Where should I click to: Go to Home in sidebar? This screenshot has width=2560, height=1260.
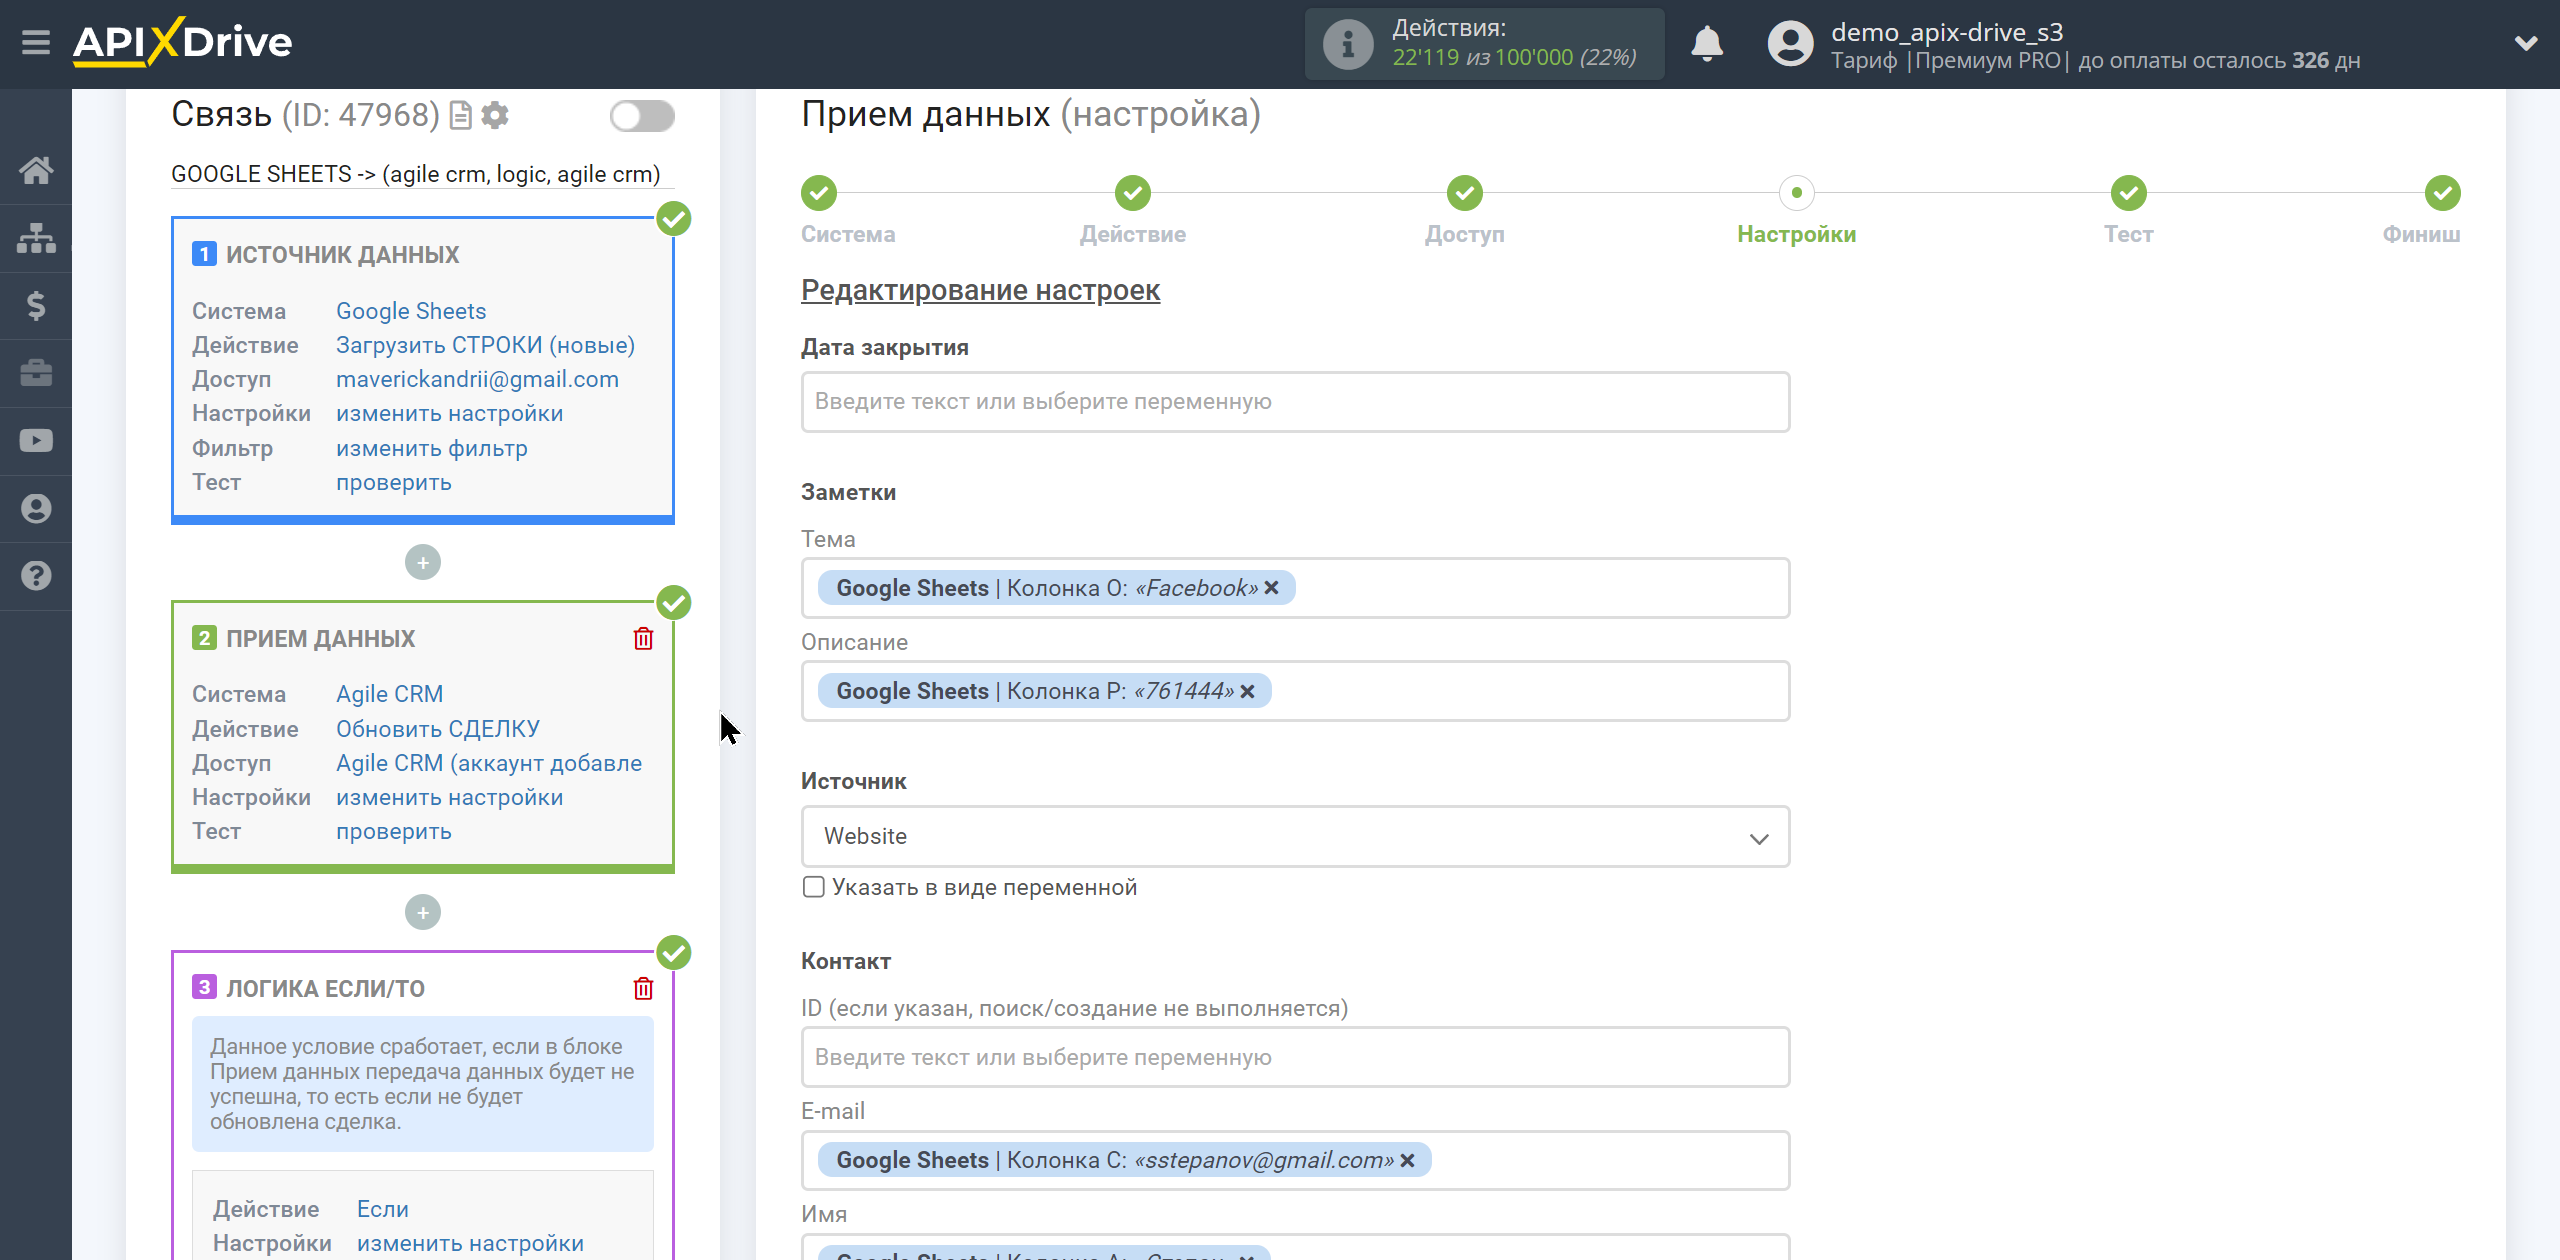(x=36, y=171)
